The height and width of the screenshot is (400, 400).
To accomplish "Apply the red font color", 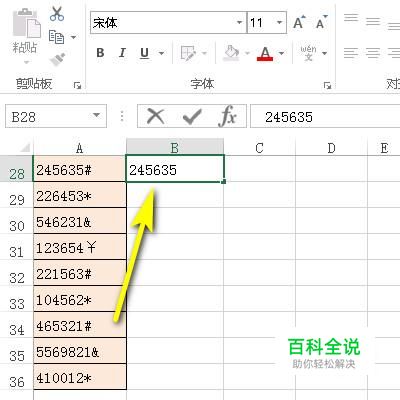I will pos(265,53).
